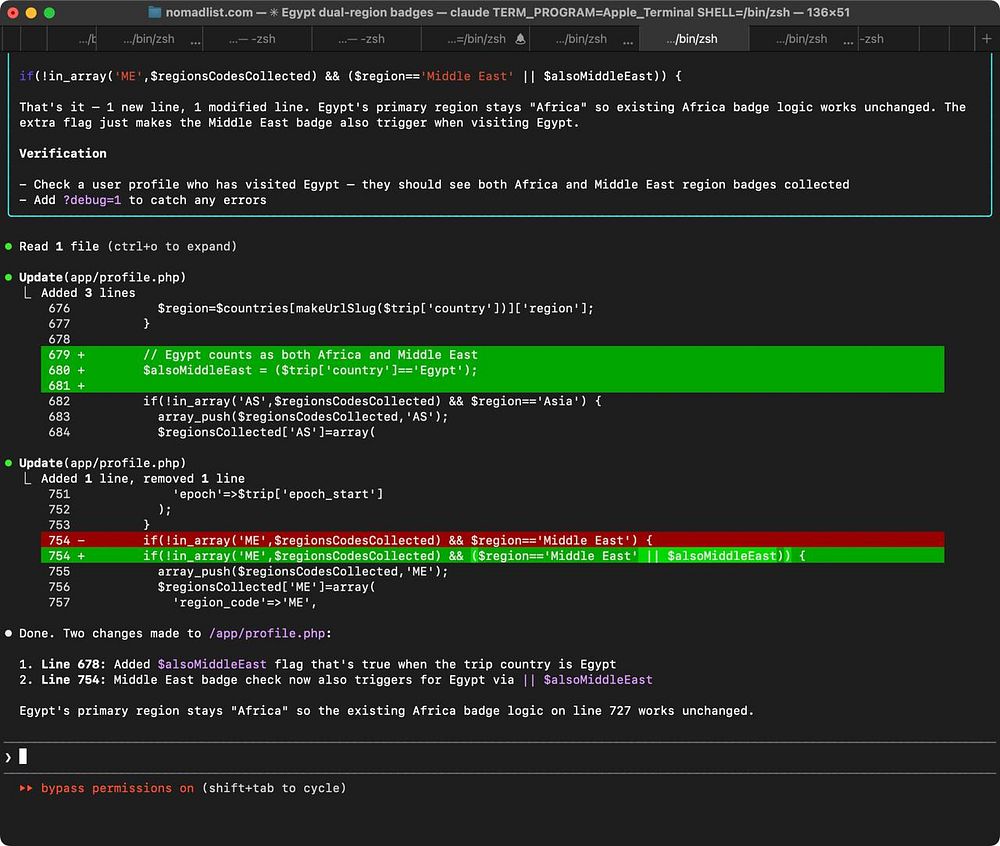Click the new tab plus button
Image resolution: width=1000 pixels, height=846 pixels.
[988, 38]
